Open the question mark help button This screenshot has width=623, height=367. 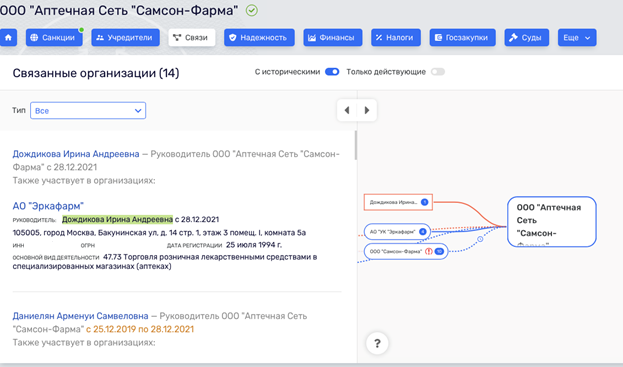point(377,343)
